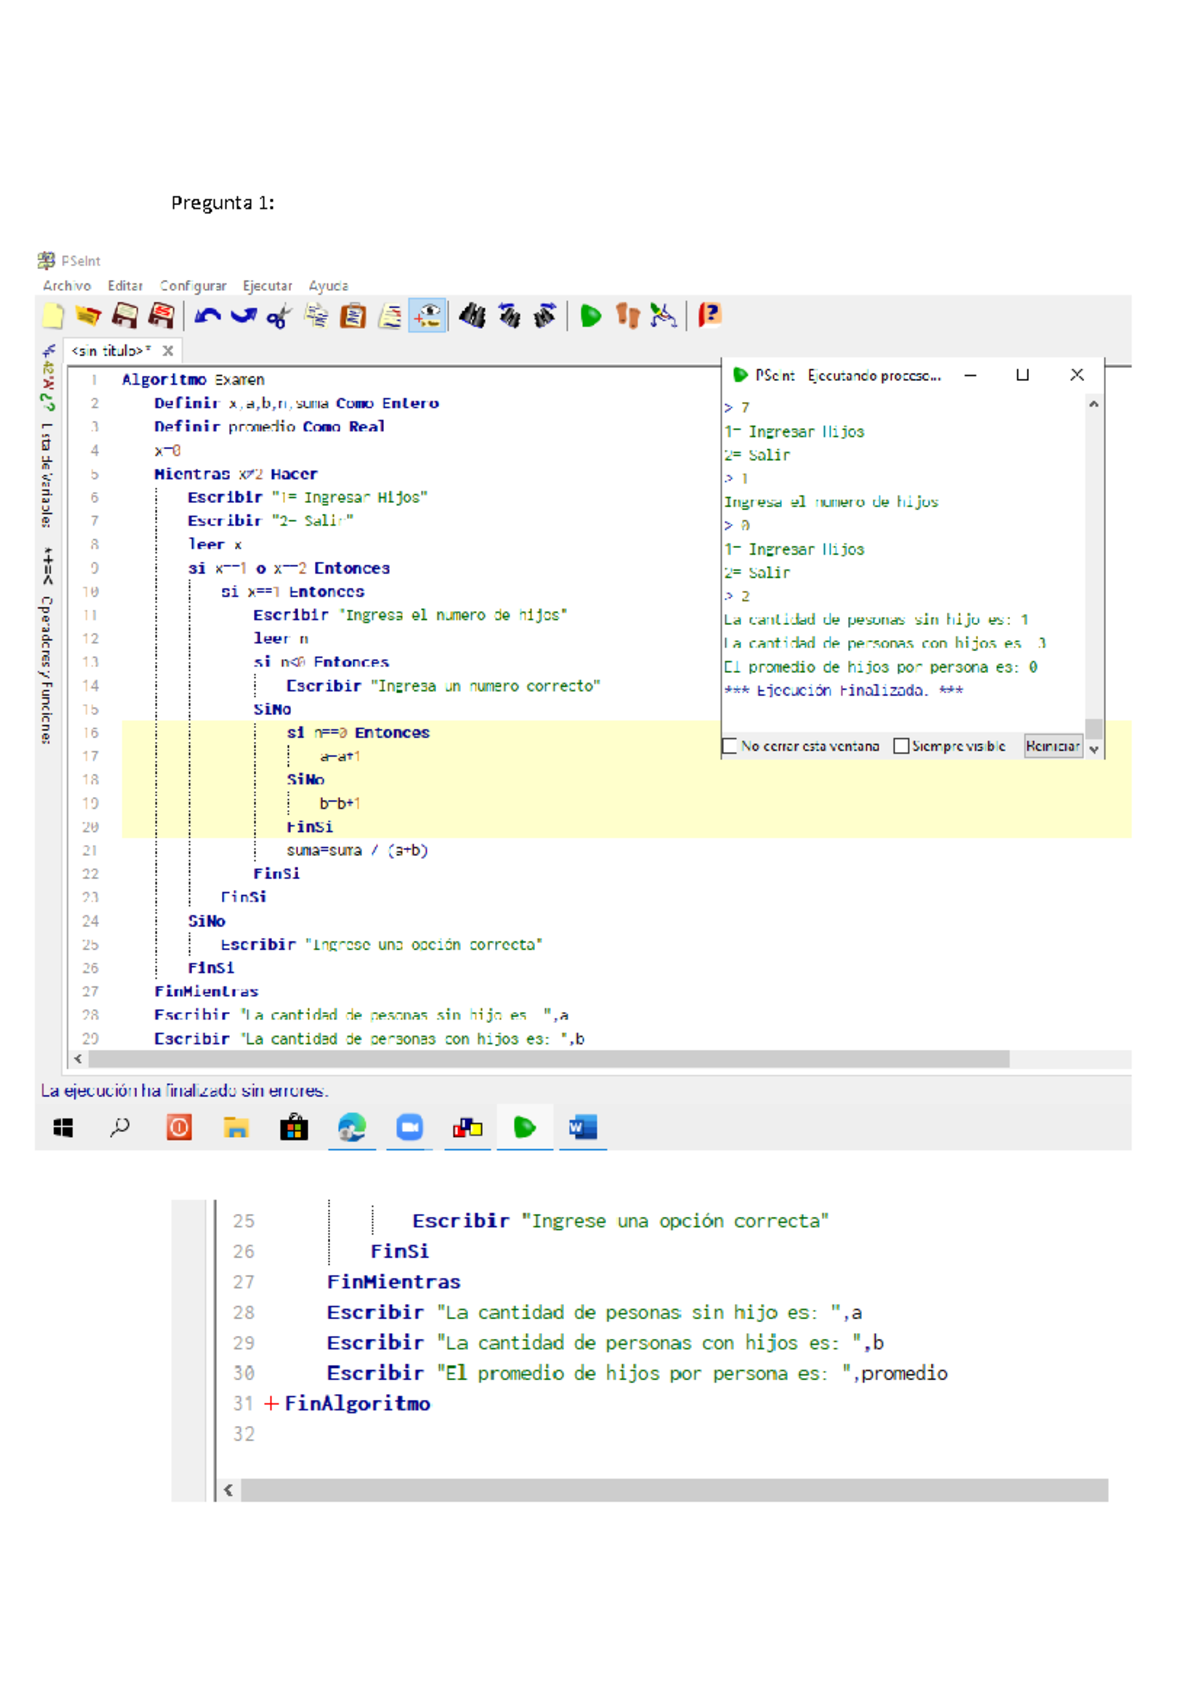
Task: Toggle the 'Siempre visible' checkbox
Action: click(901, 746)
